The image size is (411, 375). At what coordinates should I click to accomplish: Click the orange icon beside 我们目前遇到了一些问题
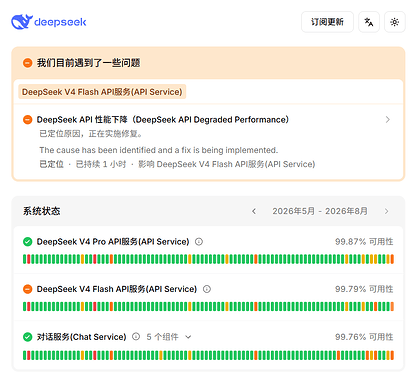tap(27, 63)
